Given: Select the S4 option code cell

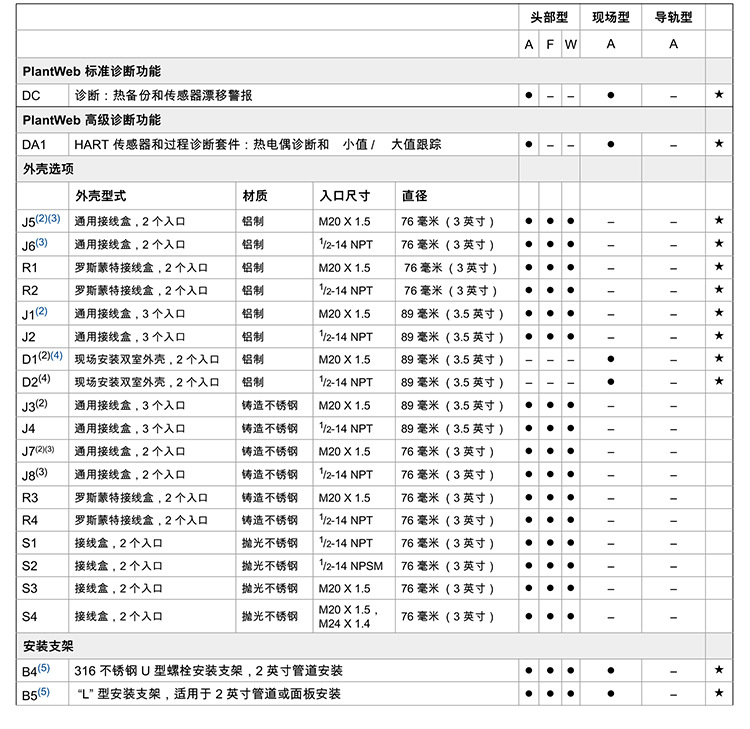Looking at the screenshot, I should (x=30, y=617).
